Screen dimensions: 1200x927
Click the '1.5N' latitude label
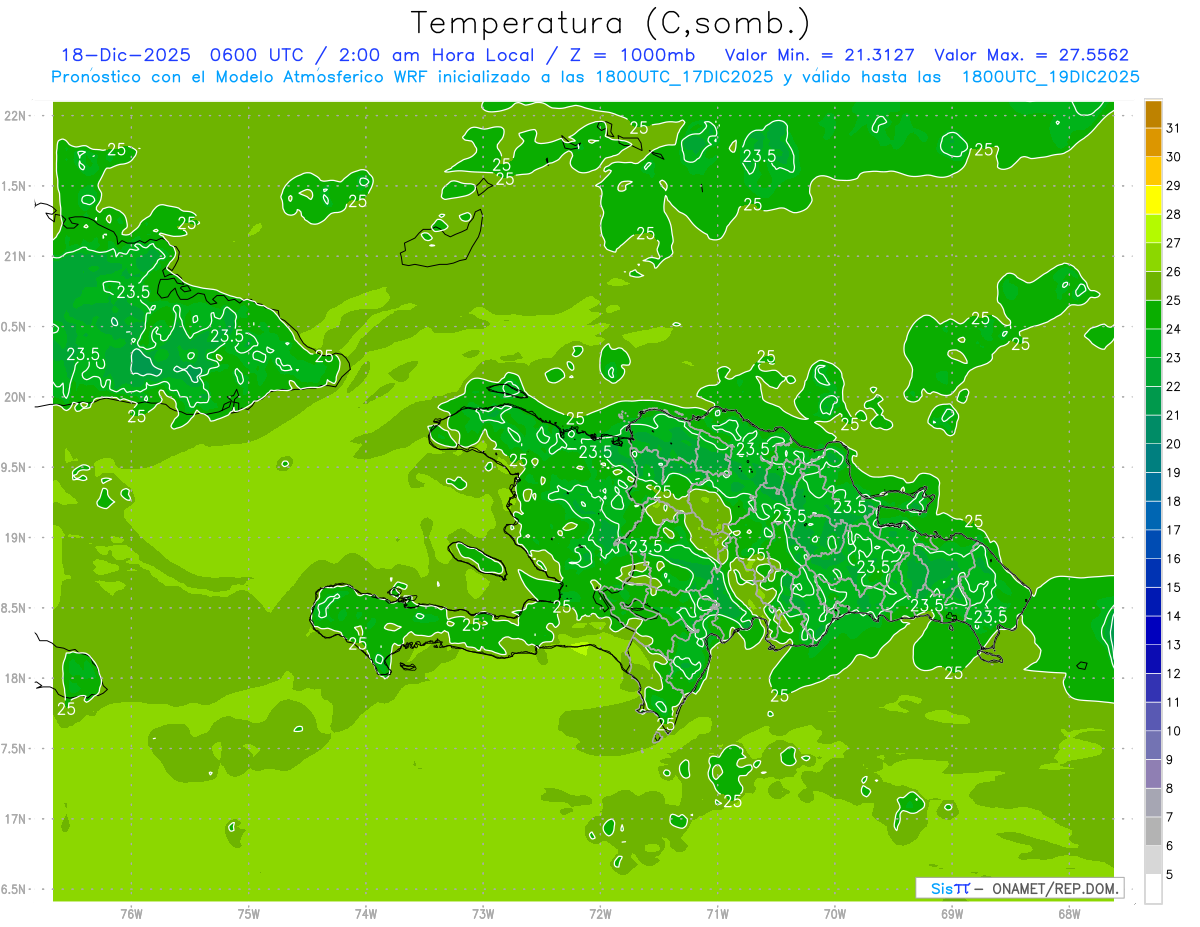pyautogui.click(x=14, y=186)
